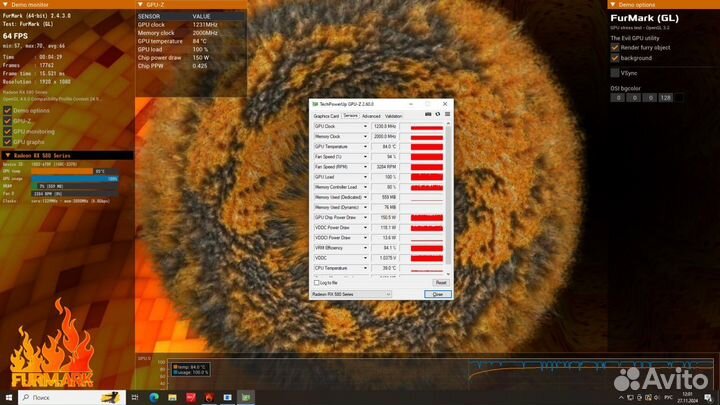Switch to the Graphics Card tab
720x405 pixels.
(326, 116)
